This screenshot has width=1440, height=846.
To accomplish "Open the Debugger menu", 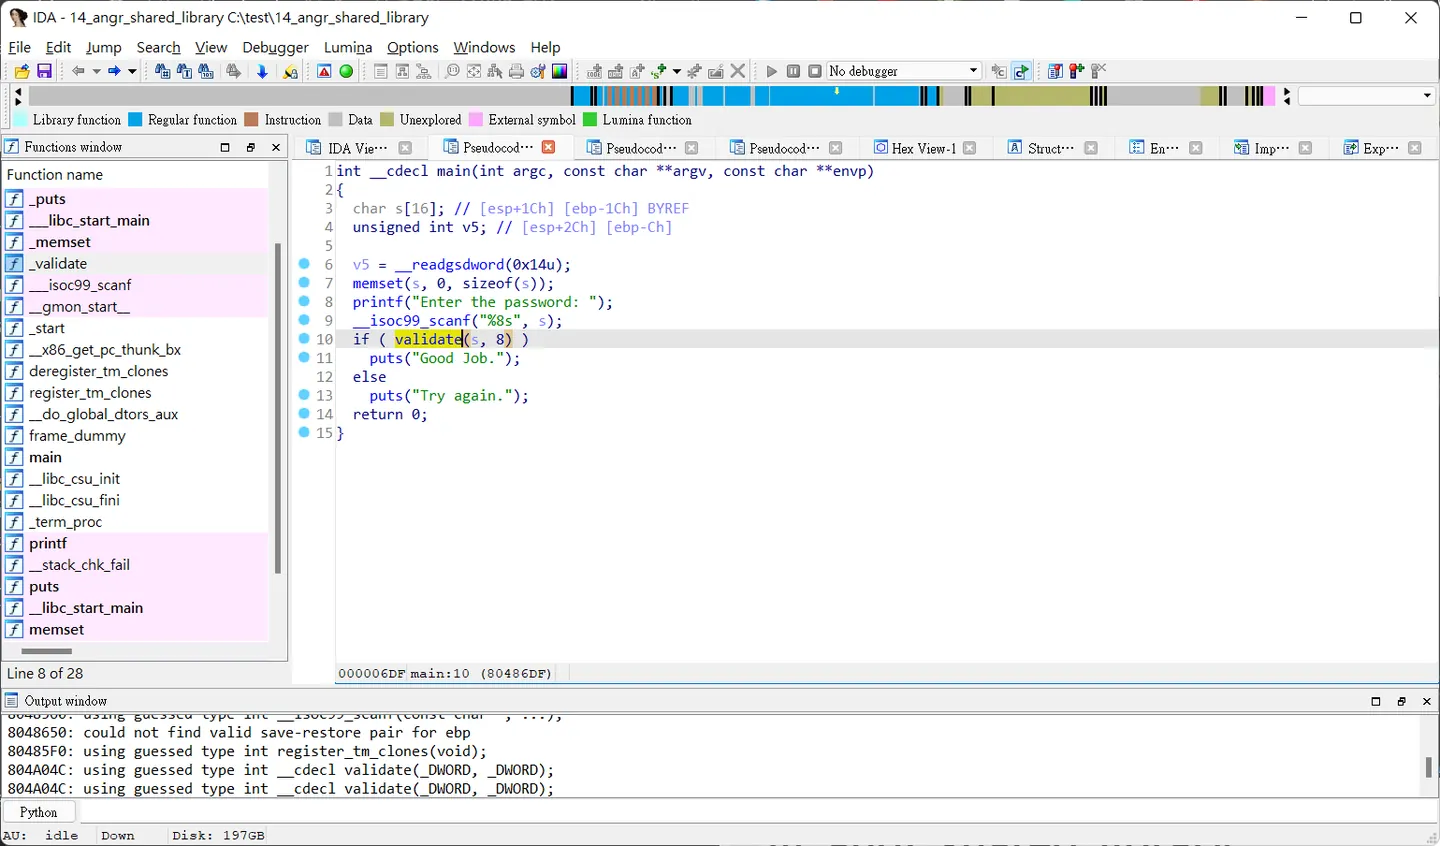I will coord(275,47).
